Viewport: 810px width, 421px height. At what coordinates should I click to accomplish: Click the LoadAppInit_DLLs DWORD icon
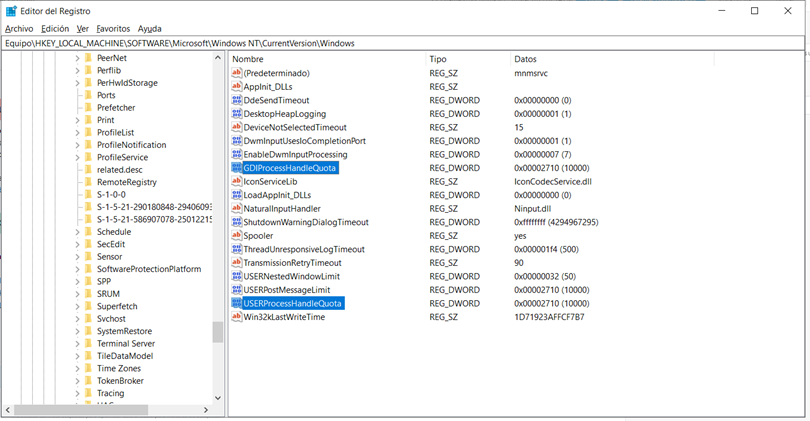pos(237,195)
